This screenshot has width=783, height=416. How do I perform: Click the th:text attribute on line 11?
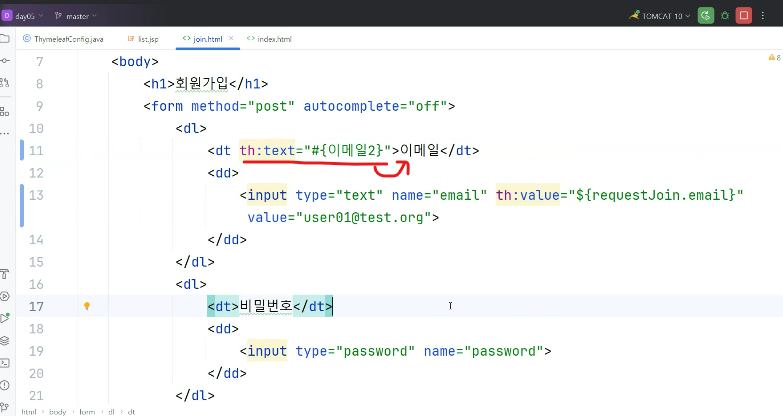[x=267, y=150]
